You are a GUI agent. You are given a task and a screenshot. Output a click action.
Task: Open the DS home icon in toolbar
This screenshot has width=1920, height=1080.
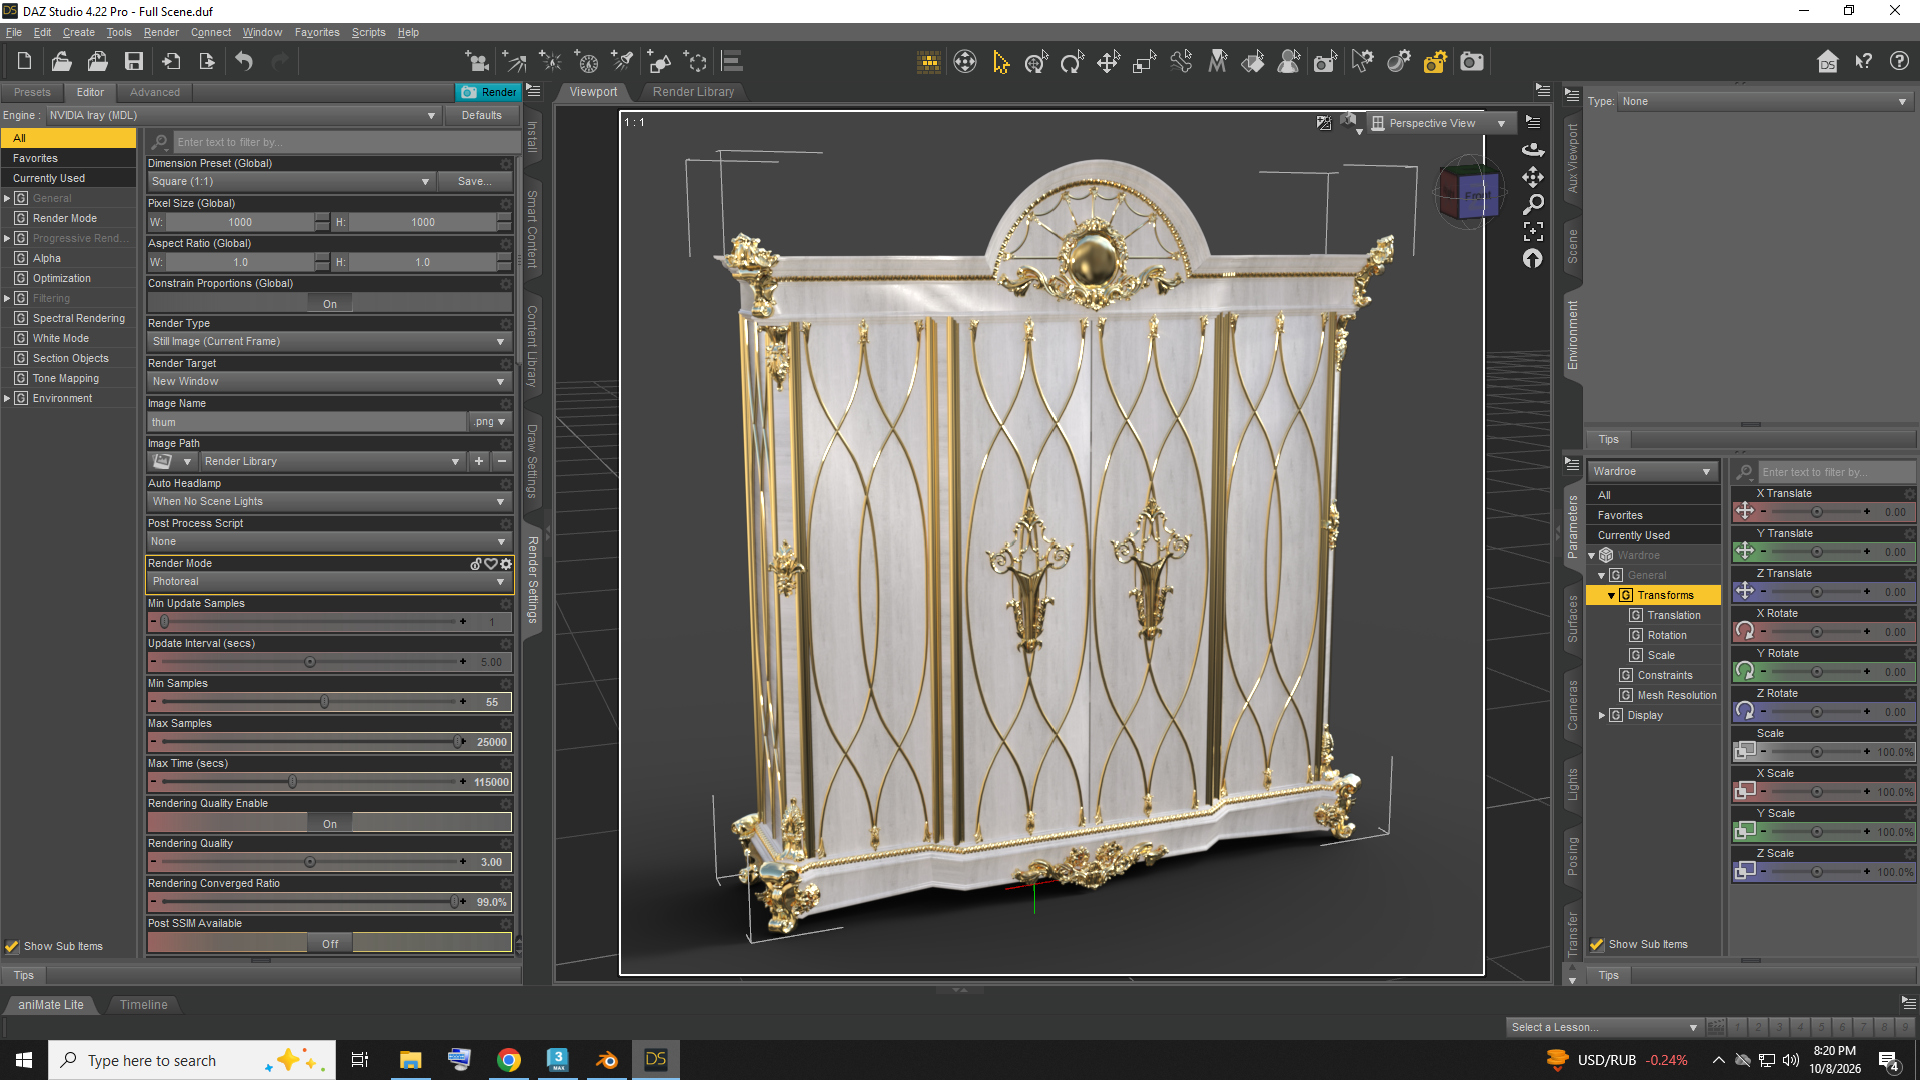click(x=1827, y=62)
